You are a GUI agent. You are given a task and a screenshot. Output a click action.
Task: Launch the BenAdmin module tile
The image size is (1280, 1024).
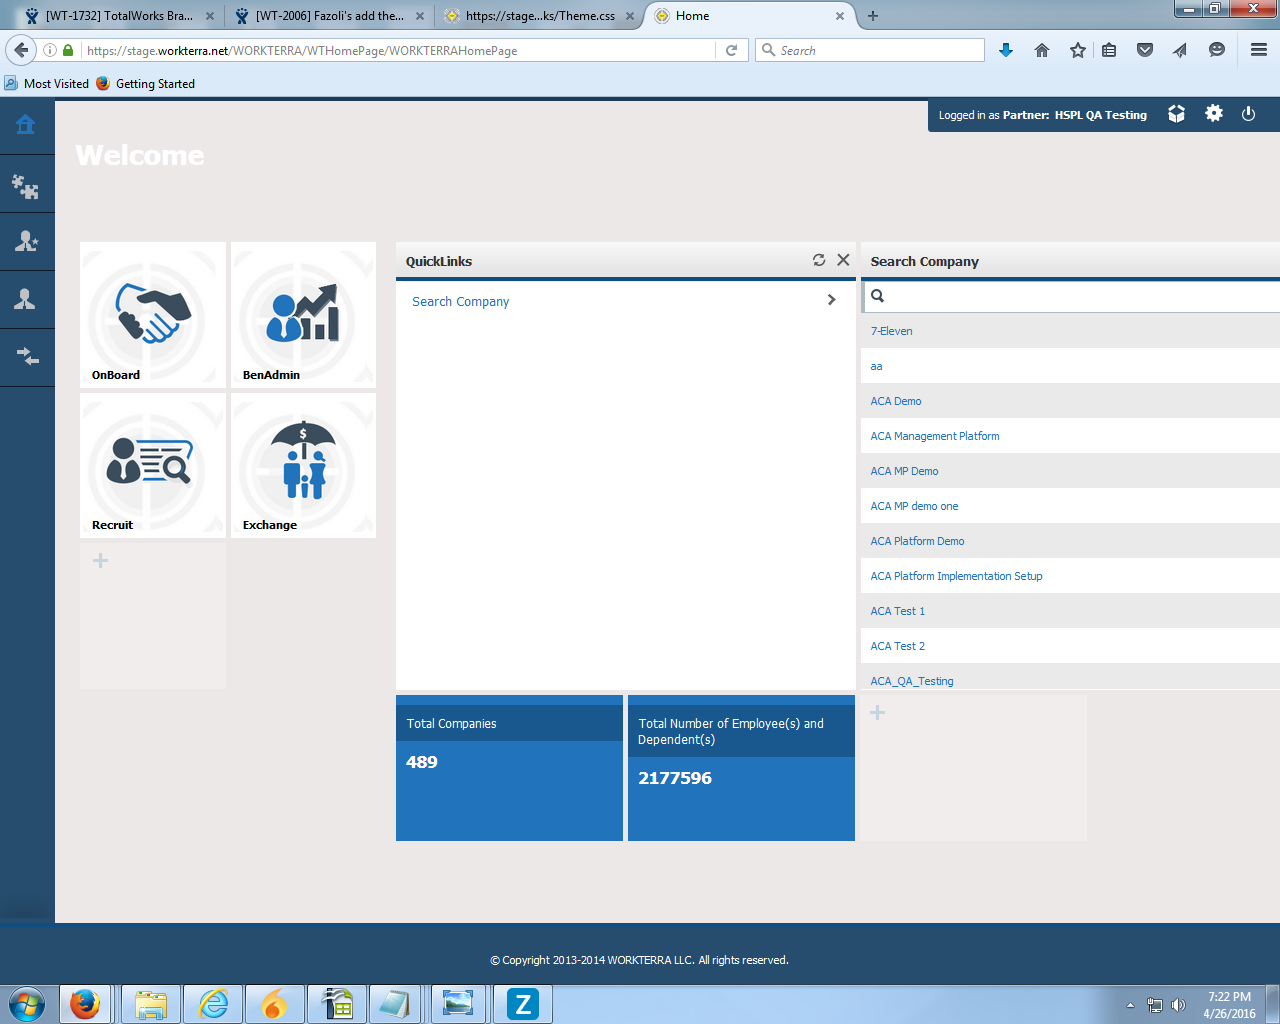[304, 315]
